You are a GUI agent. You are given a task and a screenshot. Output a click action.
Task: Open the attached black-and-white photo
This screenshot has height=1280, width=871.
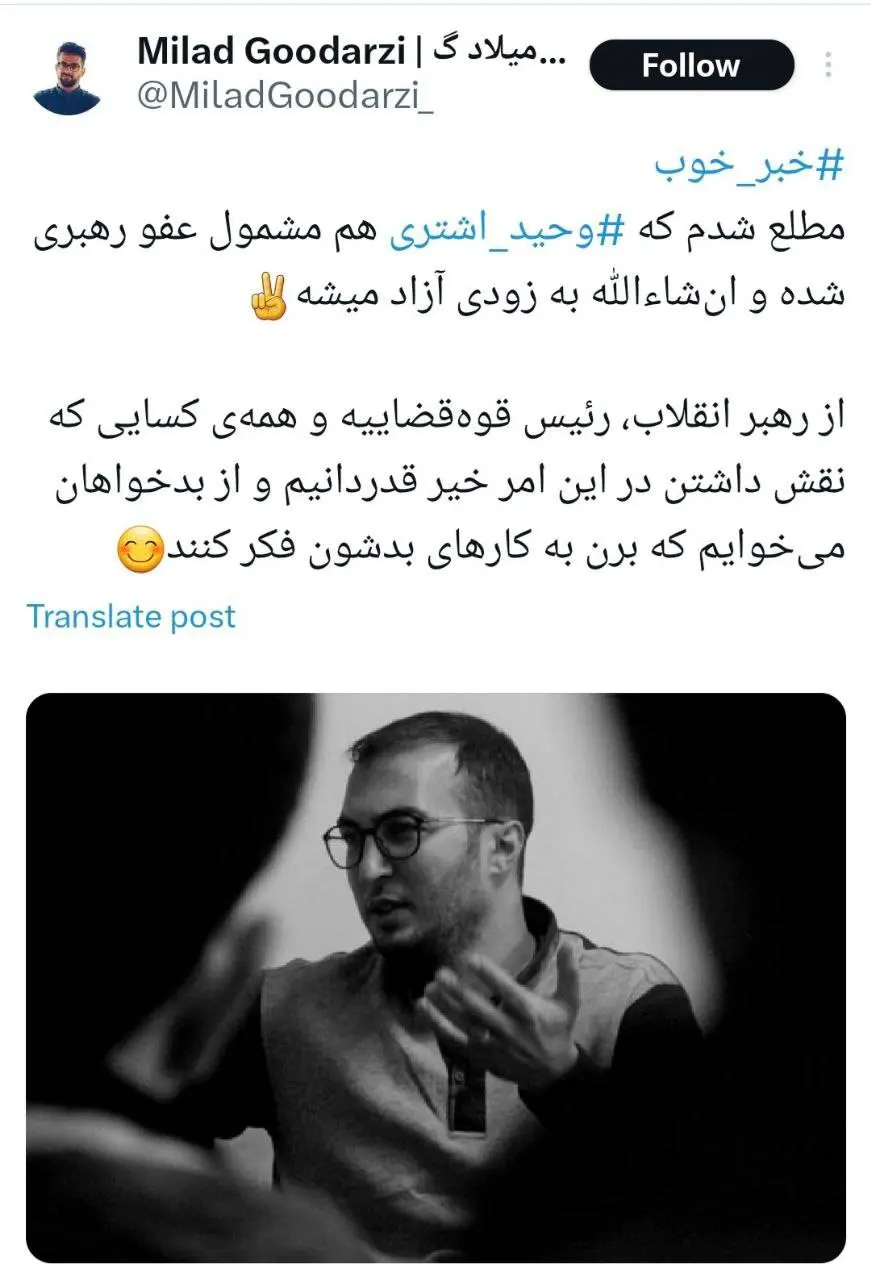tap(436, 978)
